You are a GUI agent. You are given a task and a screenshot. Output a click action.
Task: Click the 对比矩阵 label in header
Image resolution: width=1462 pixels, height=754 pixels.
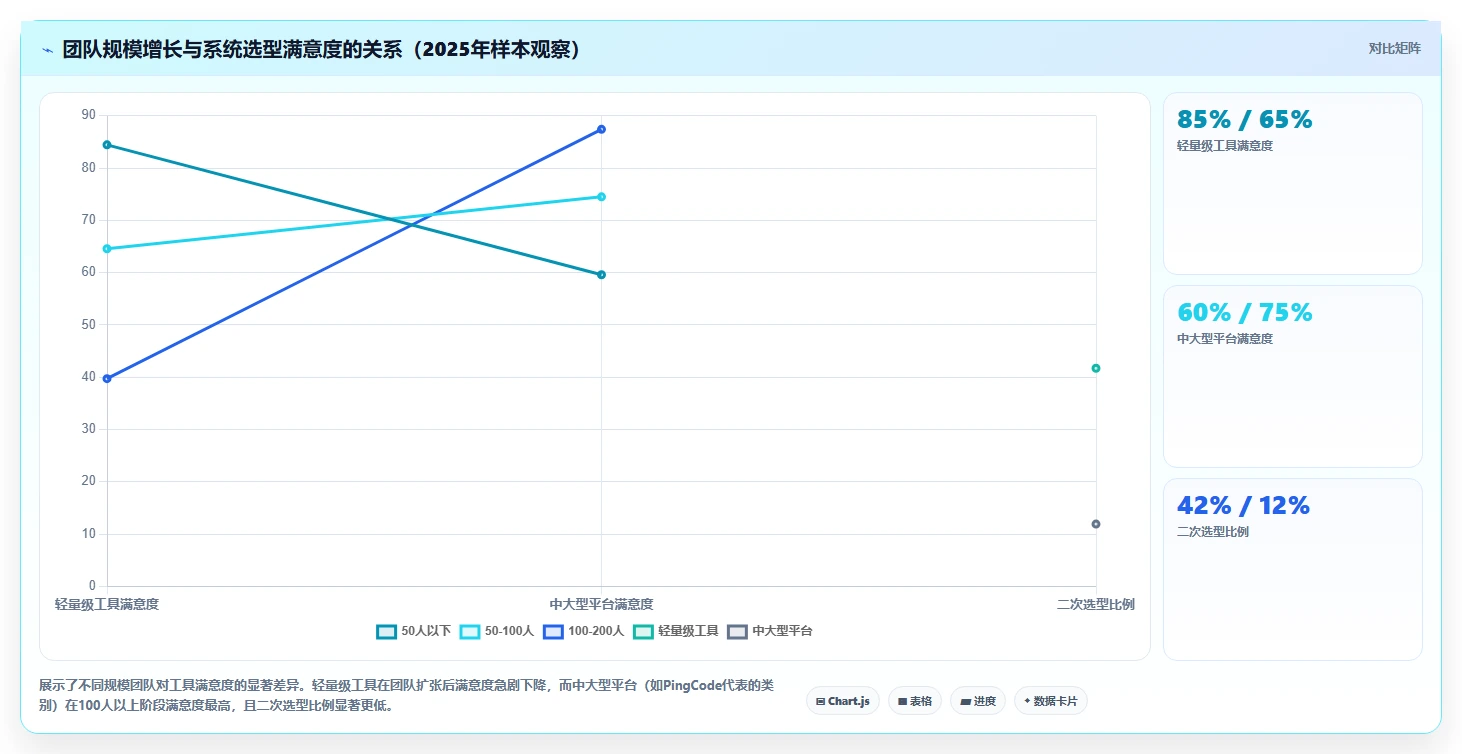click(1394, 48)
